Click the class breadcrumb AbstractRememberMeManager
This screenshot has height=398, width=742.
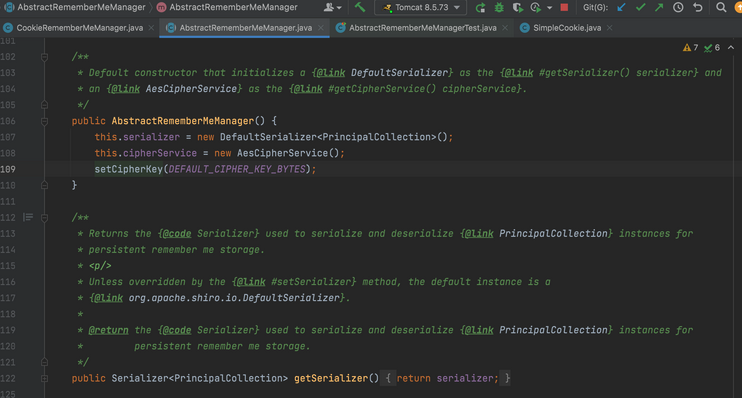click(x=76, y=7)
